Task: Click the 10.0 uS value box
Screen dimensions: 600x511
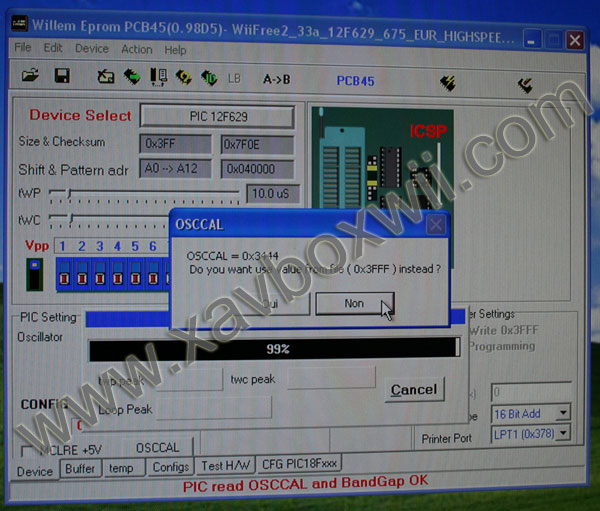Action: [x=272, y=194]
